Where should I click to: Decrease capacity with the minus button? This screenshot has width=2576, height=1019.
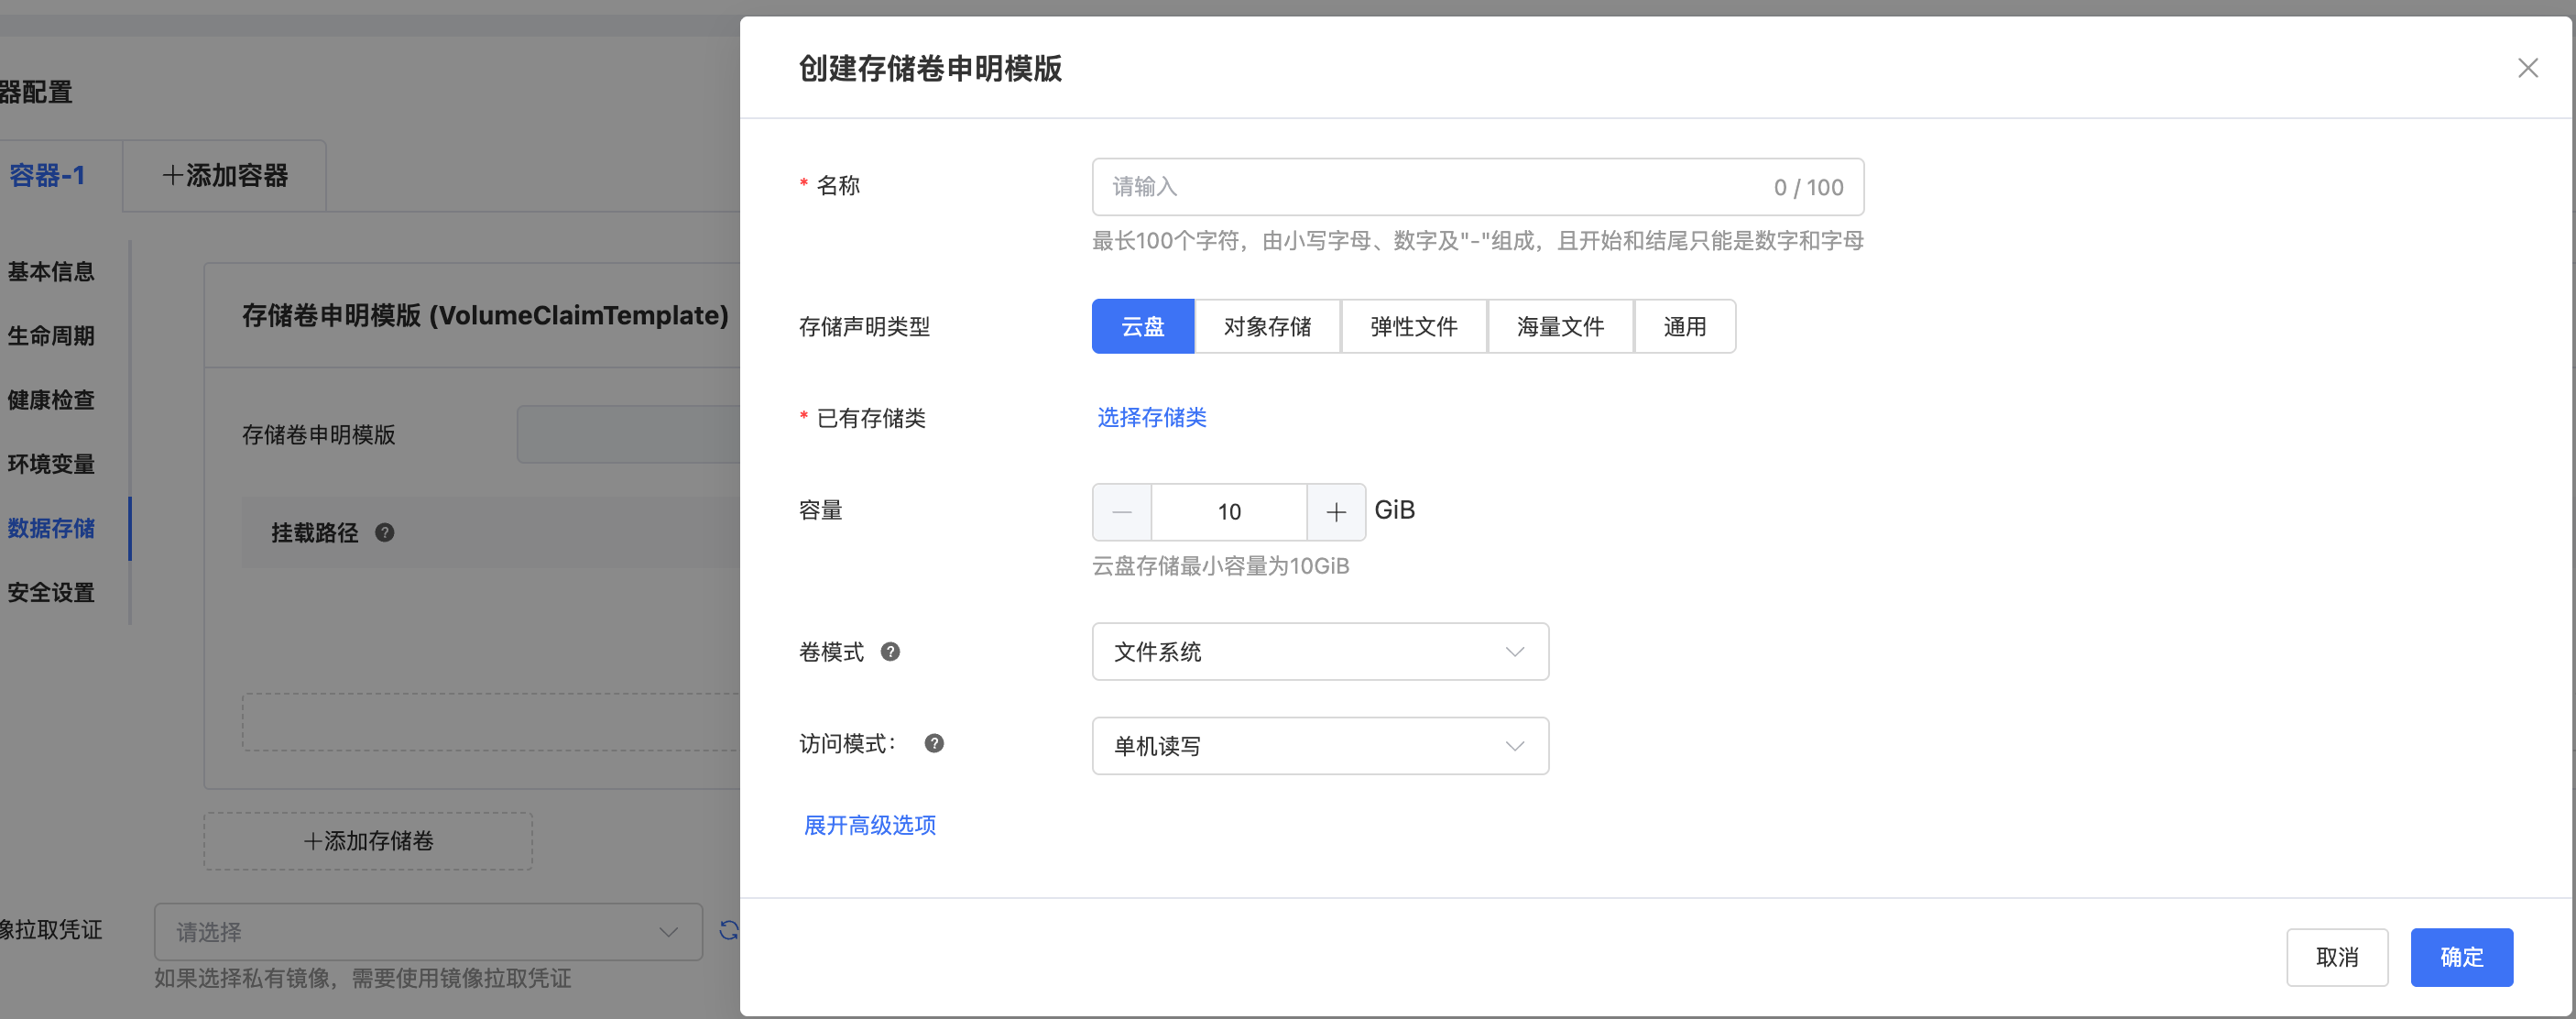[1122, 512]
